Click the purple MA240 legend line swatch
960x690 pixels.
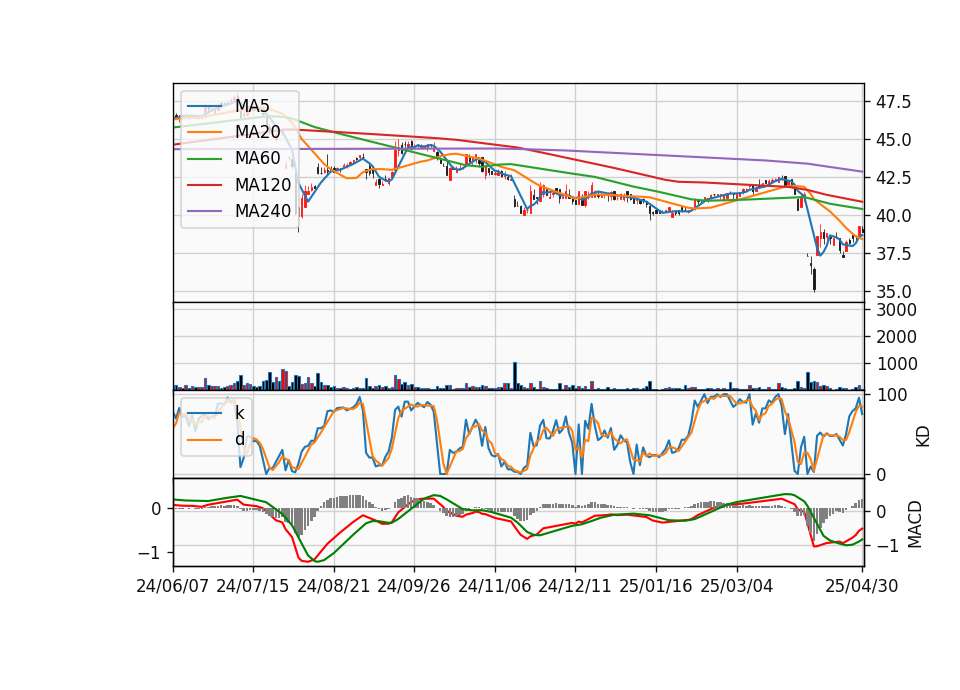204,211
